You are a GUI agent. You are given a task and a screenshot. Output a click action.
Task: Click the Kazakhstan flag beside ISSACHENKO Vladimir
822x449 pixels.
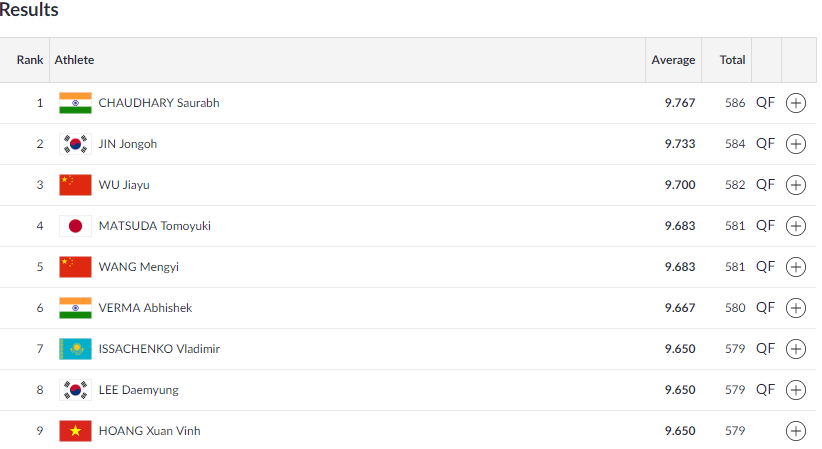[75, 349]
